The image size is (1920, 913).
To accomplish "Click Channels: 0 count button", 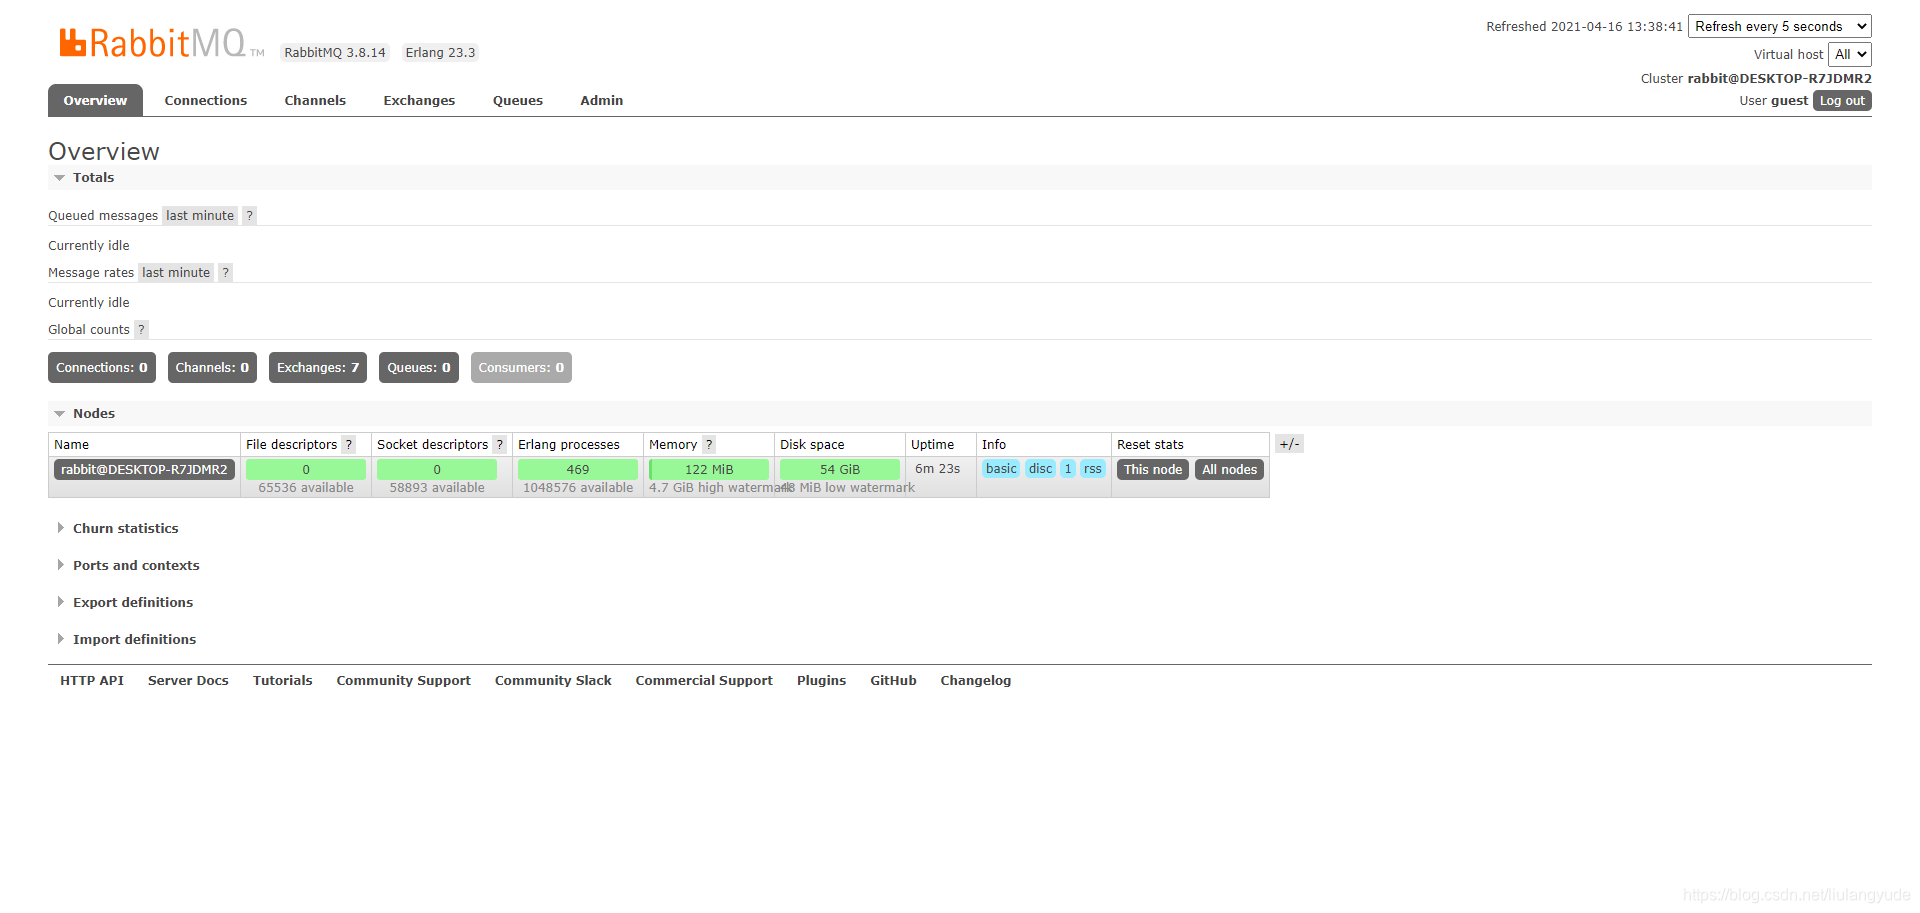I will 212,368.
